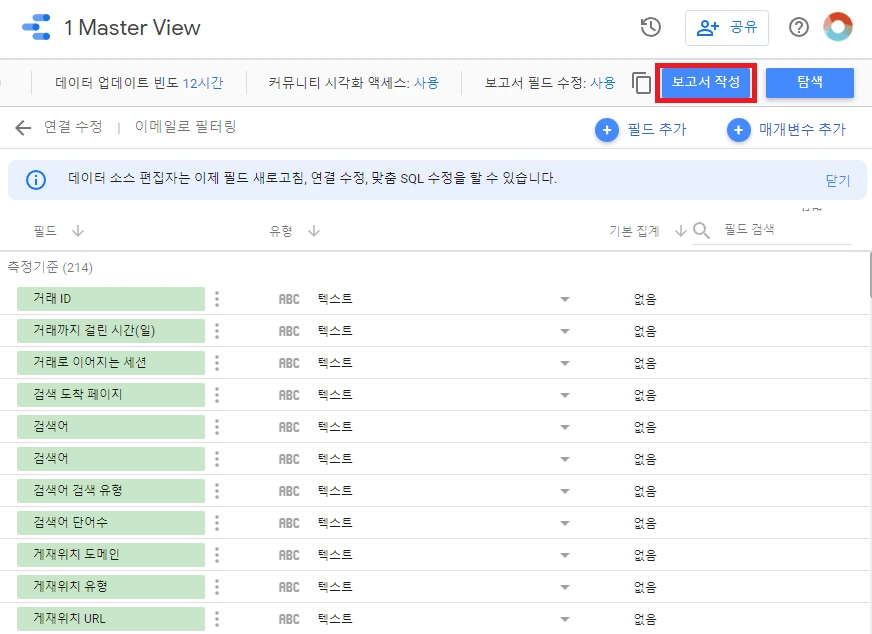The height and width of the screenshot is (634, 872).
Task: Click the info icon in the notification banner
Action: 38,180
